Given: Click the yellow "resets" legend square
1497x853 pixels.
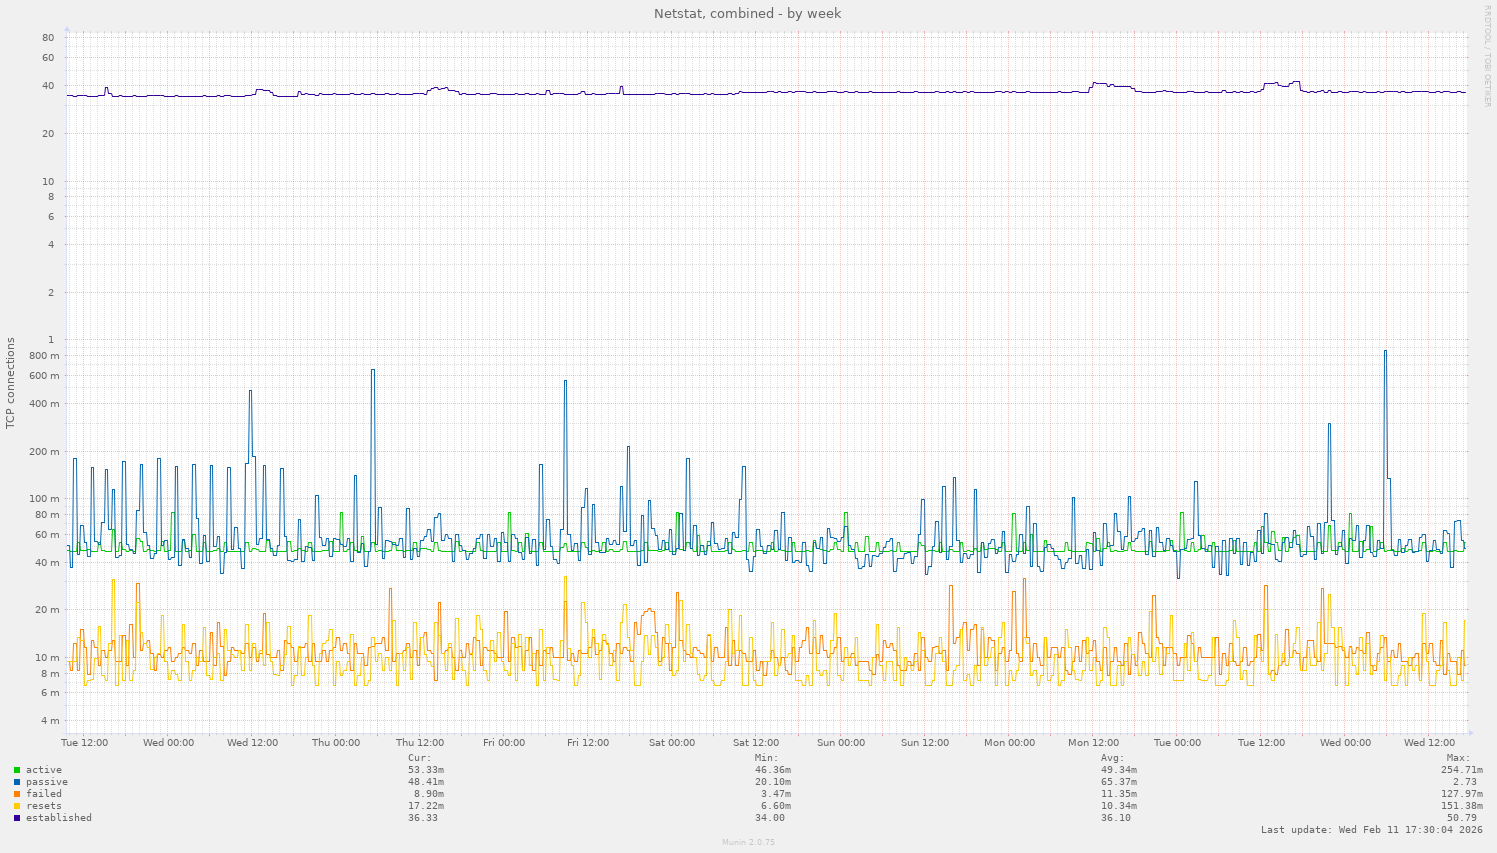Looking at the screenshot, I should point(17,805).
